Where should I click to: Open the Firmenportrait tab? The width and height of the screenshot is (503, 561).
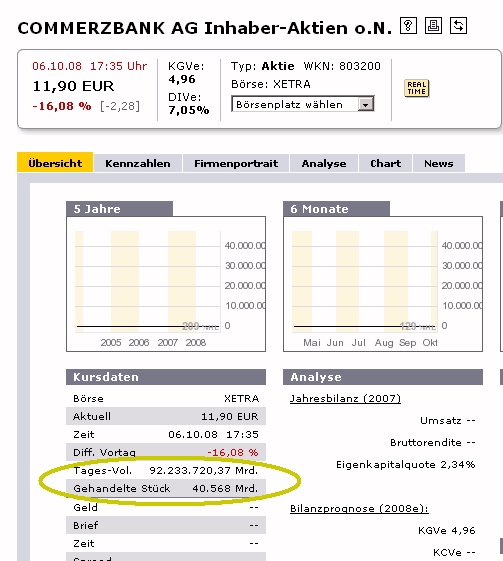coord(236,164)
